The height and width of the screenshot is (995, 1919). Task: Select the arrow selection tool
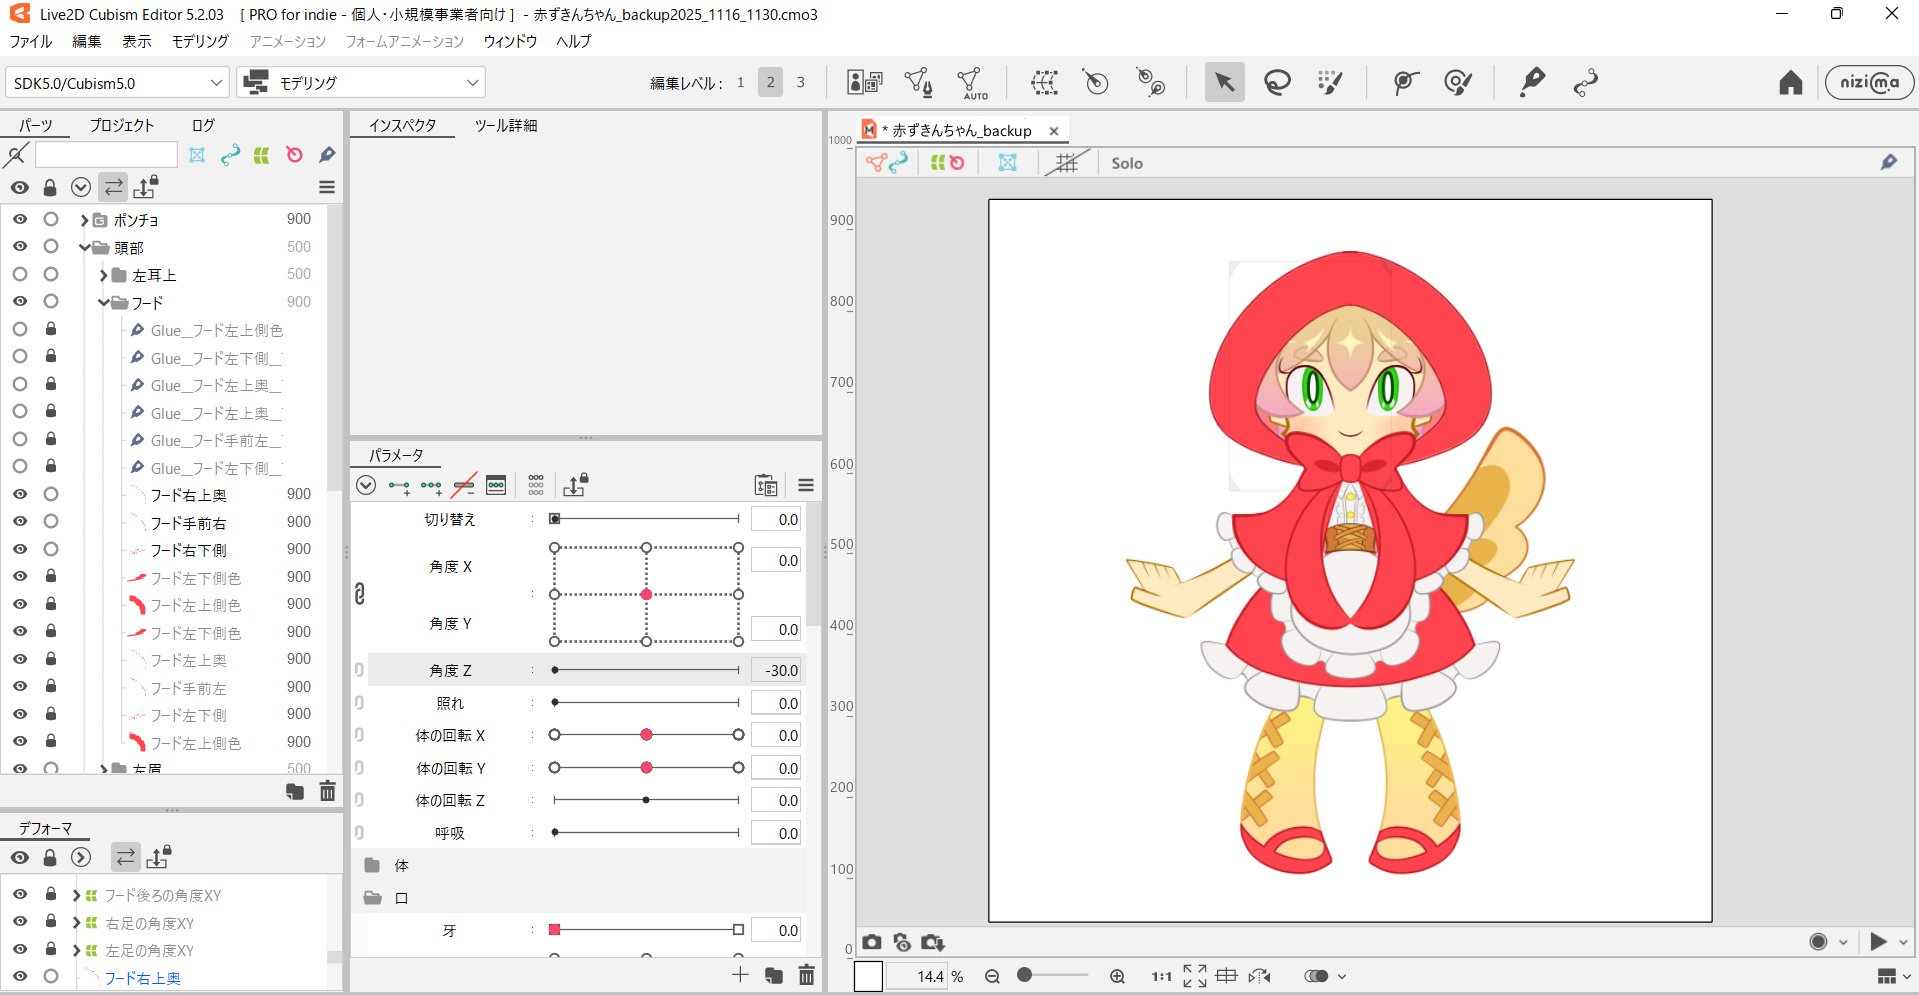point(1224,82)
